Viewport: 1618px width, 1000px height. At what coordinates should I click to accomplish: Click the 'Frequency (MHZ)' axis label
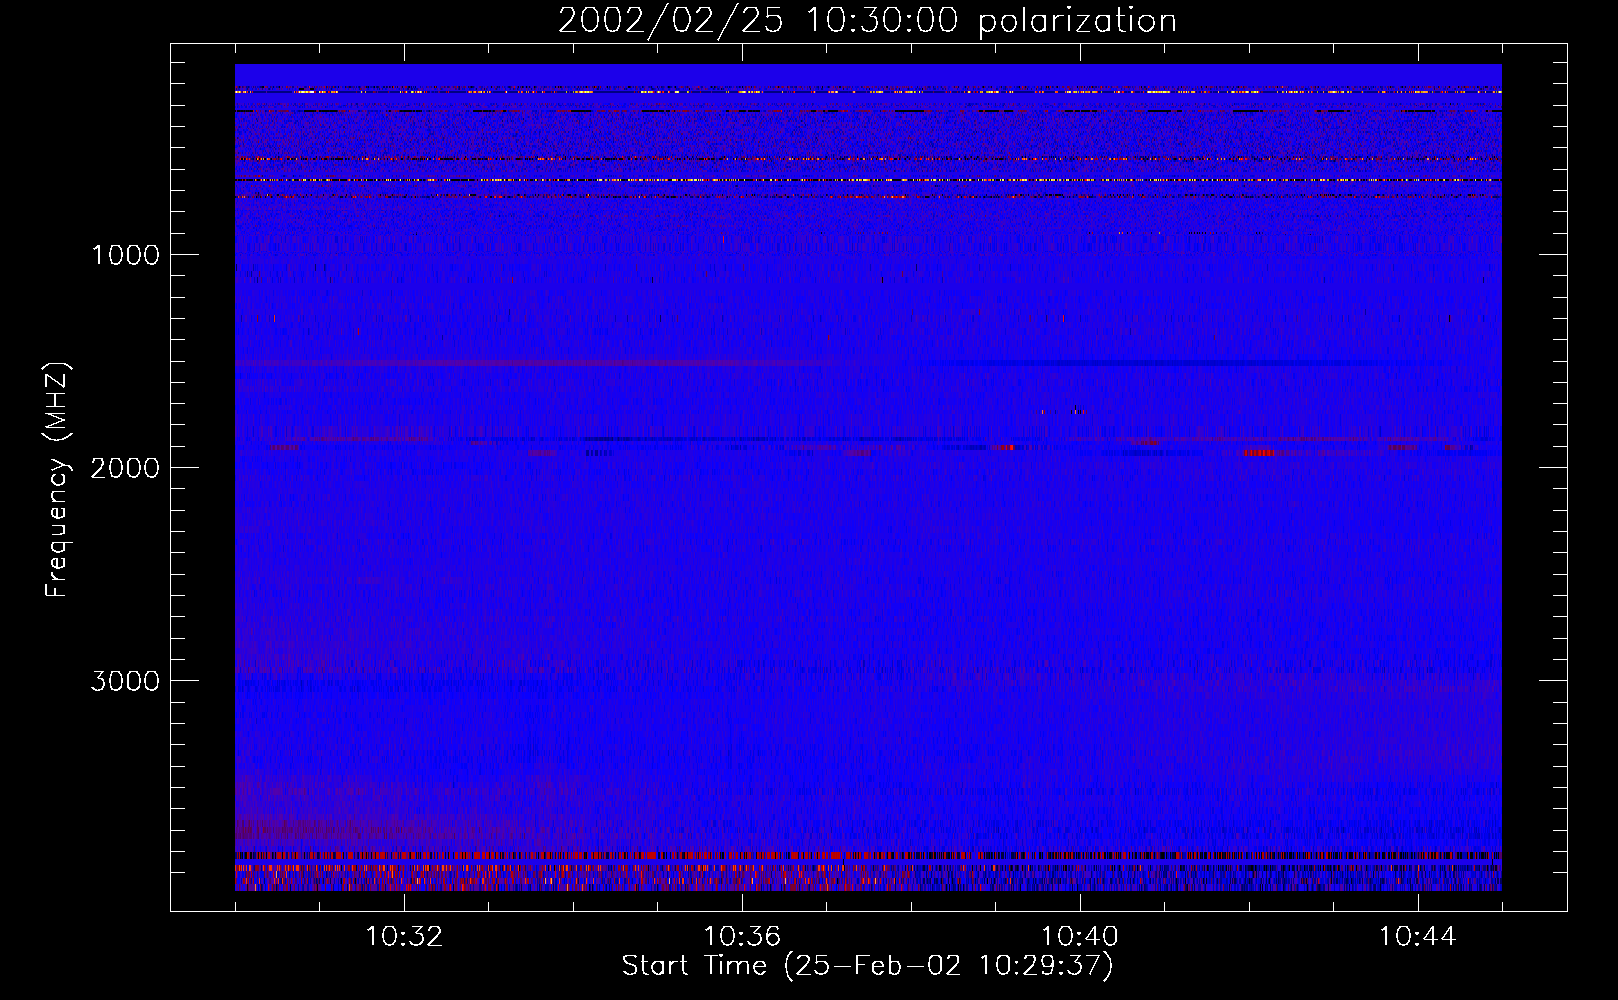[x=58, y=480]
